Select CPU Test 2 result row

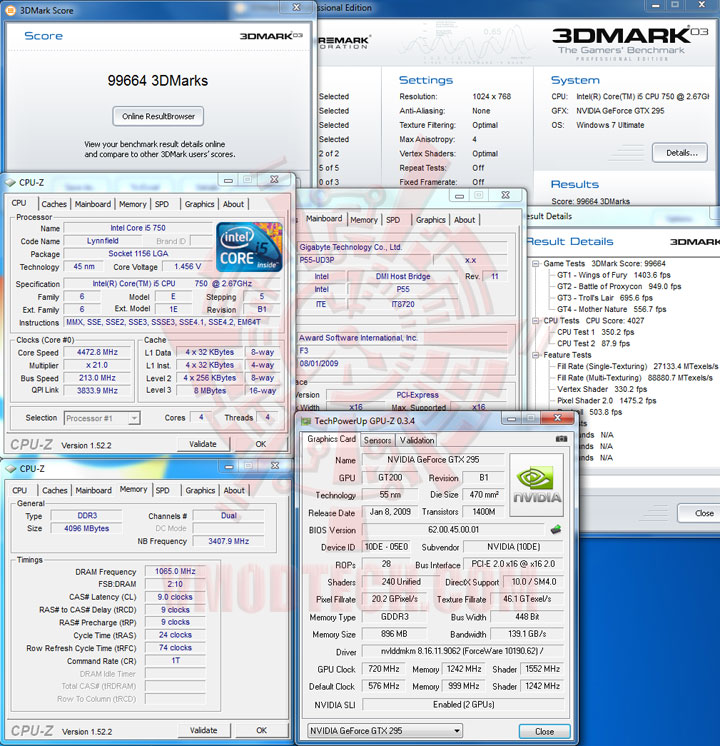[x=593, y=344]
